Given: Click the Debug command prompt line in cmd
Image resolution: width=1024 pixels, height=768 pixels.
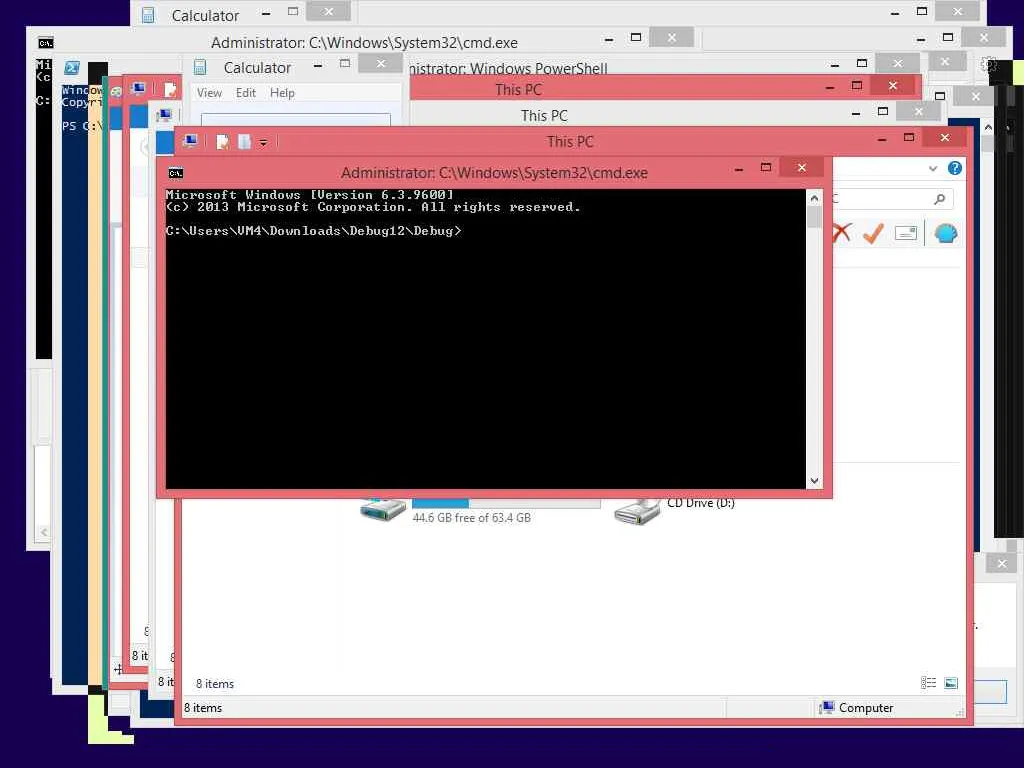Looking at the screenshot, I should (x=313, y=231).
